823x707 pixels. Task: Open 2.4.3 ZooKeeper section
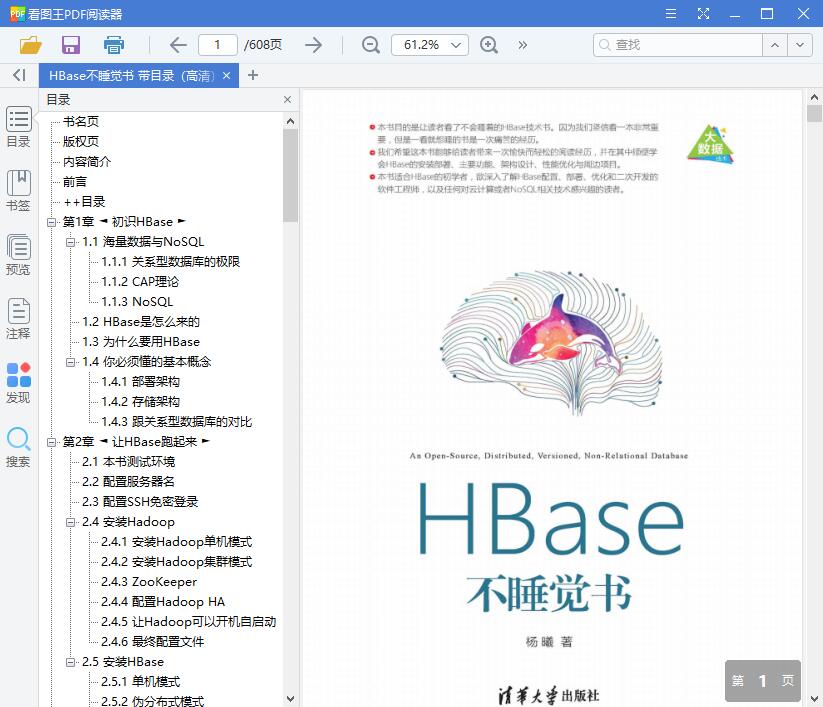(149, 582)
